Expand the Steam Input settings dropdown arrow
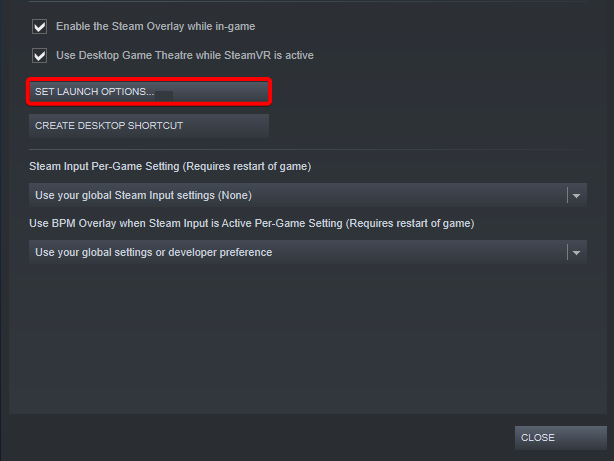This screenshot has width=614, height=461. pos(576,196)
